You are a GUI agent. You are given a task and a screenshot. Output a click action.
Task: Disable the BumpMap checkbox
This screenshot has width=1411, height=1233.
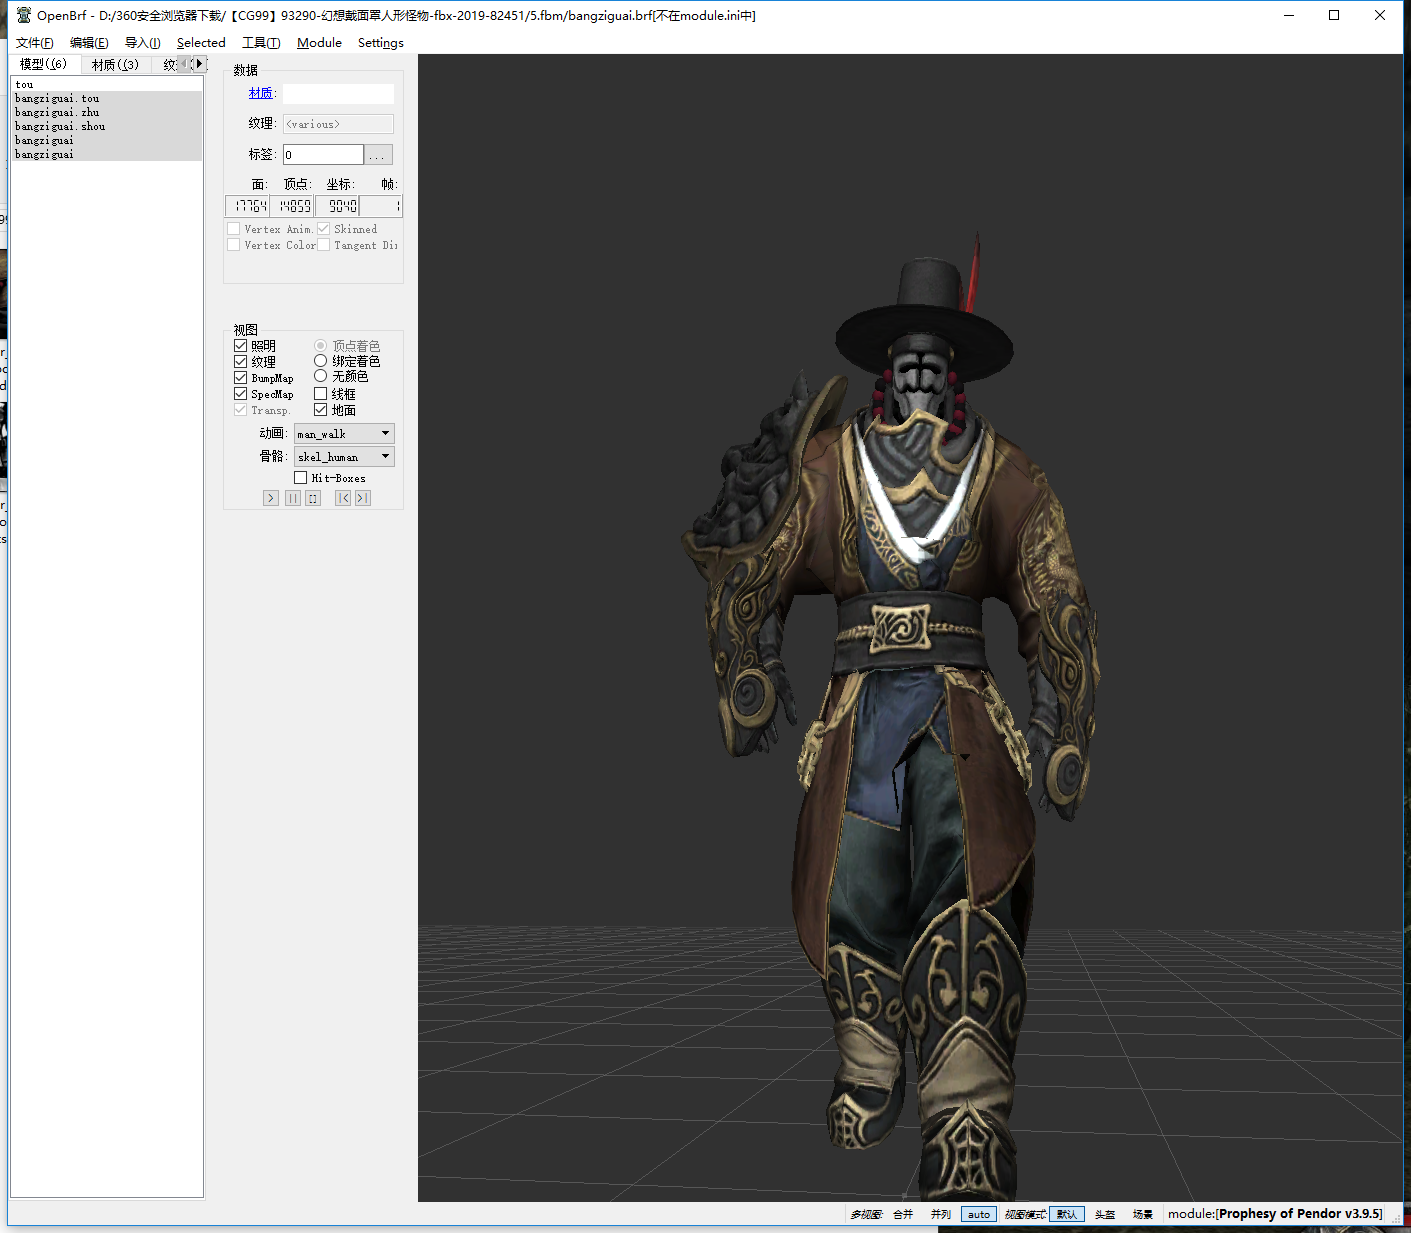click(240, 378)
